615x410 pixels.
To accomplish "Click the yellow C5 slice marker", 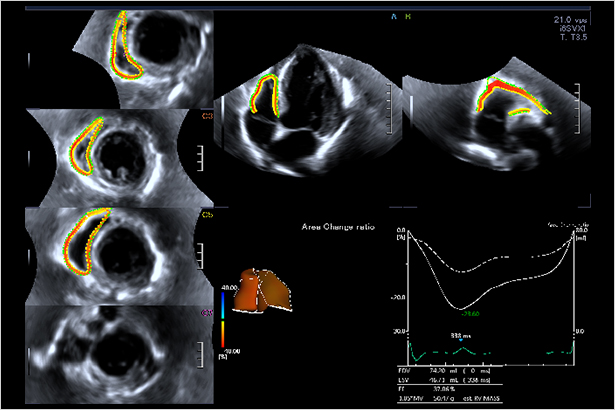I will [208, 214].
